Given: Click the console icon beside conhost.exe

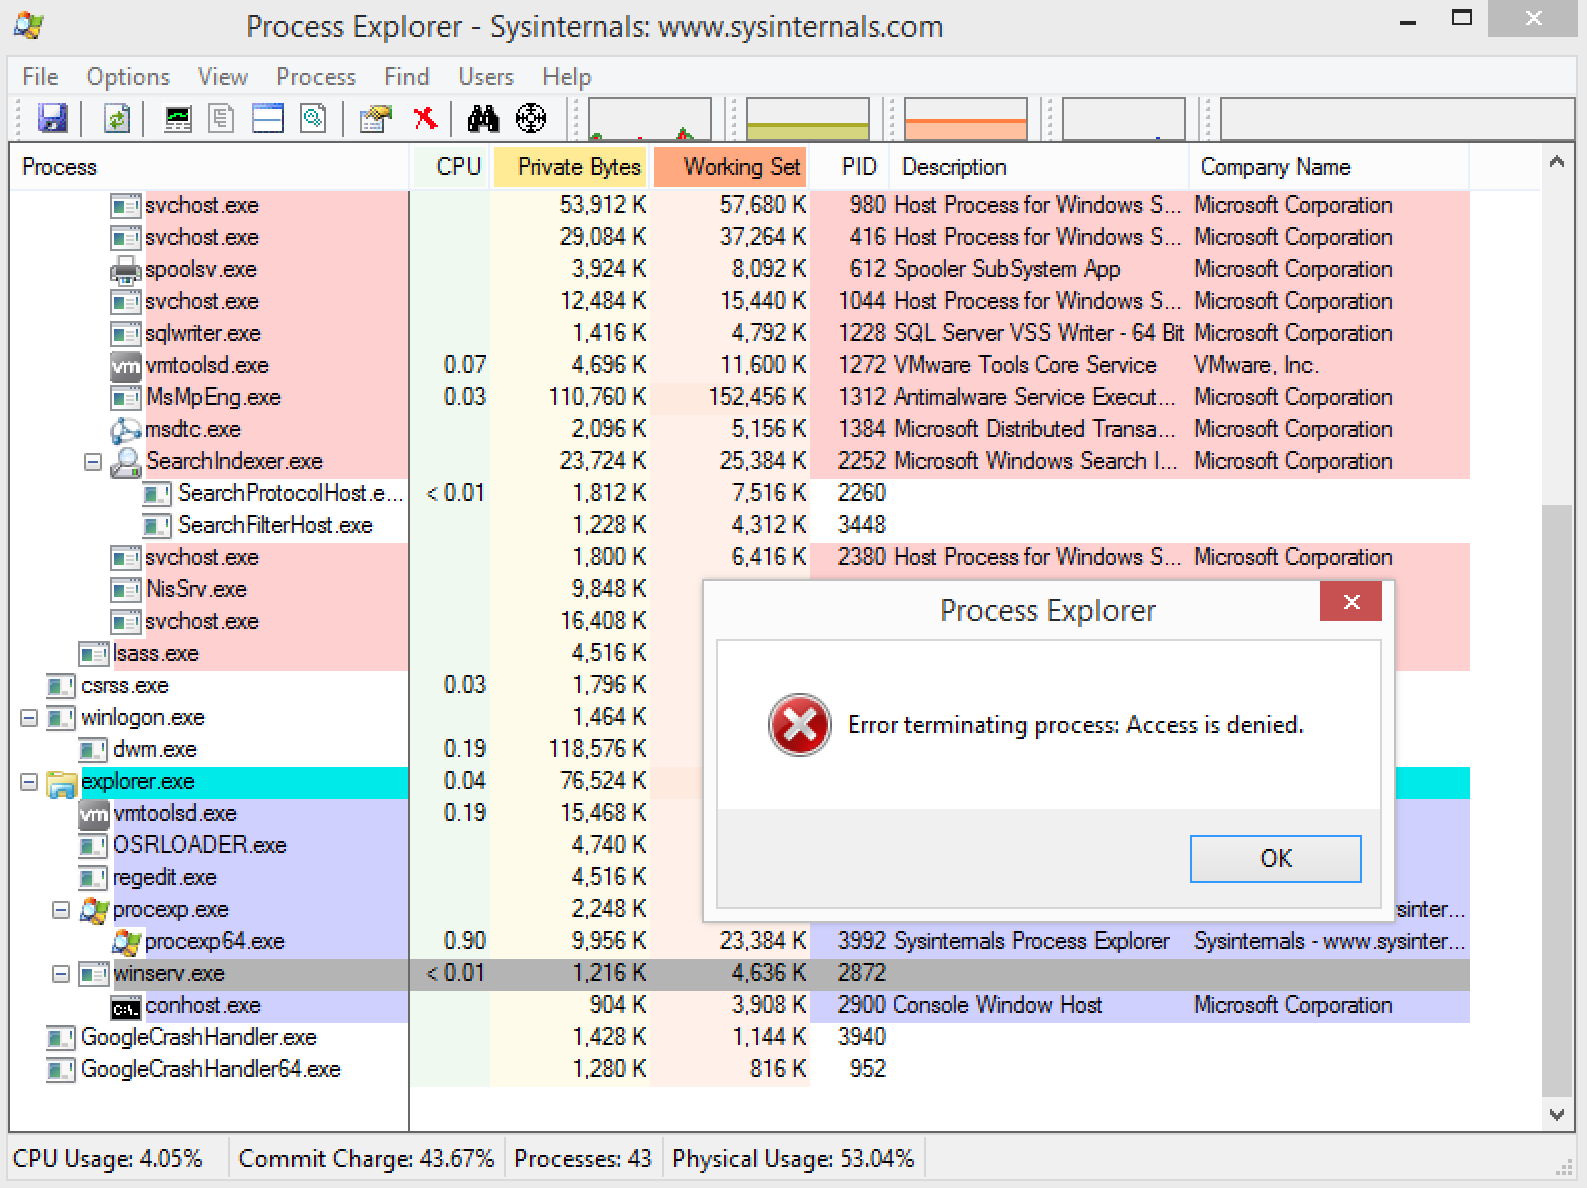Looking at the screenshot, I should (126, 1007).
